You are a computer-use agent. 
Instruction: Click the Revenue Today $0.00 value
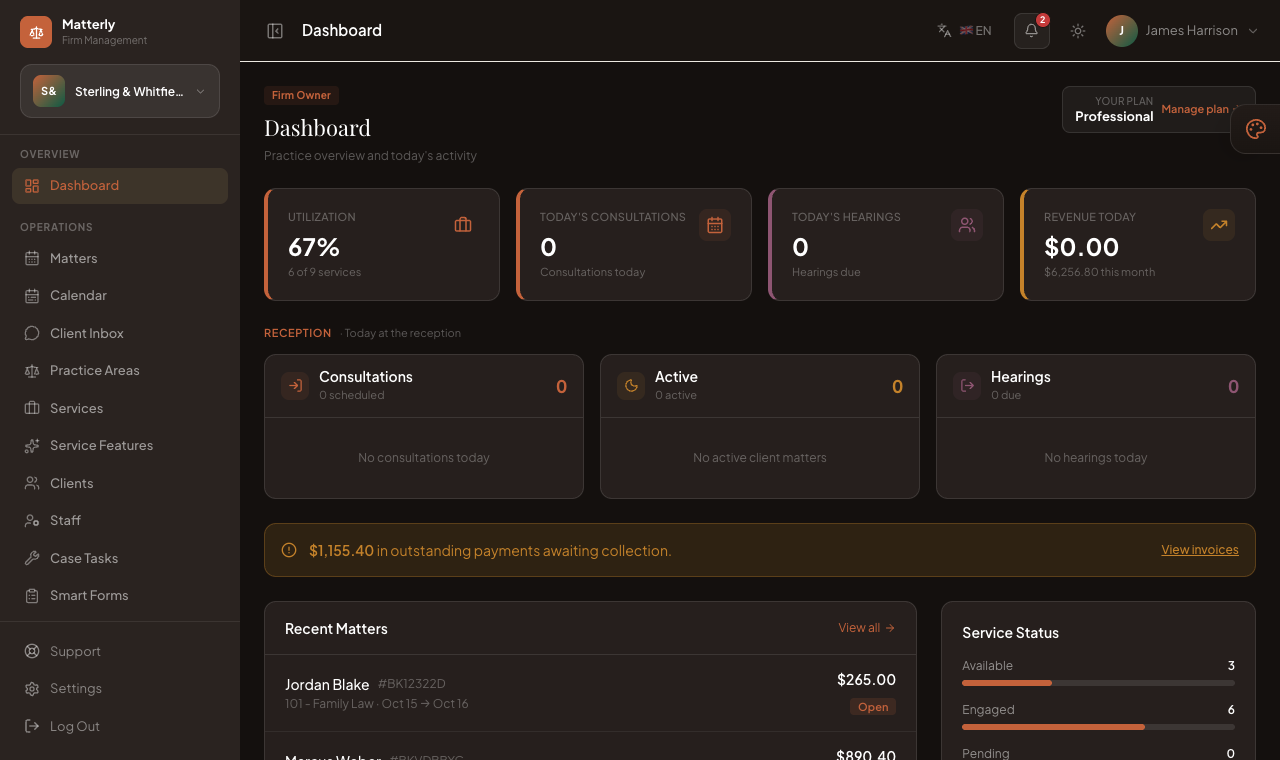(1082, 247)
